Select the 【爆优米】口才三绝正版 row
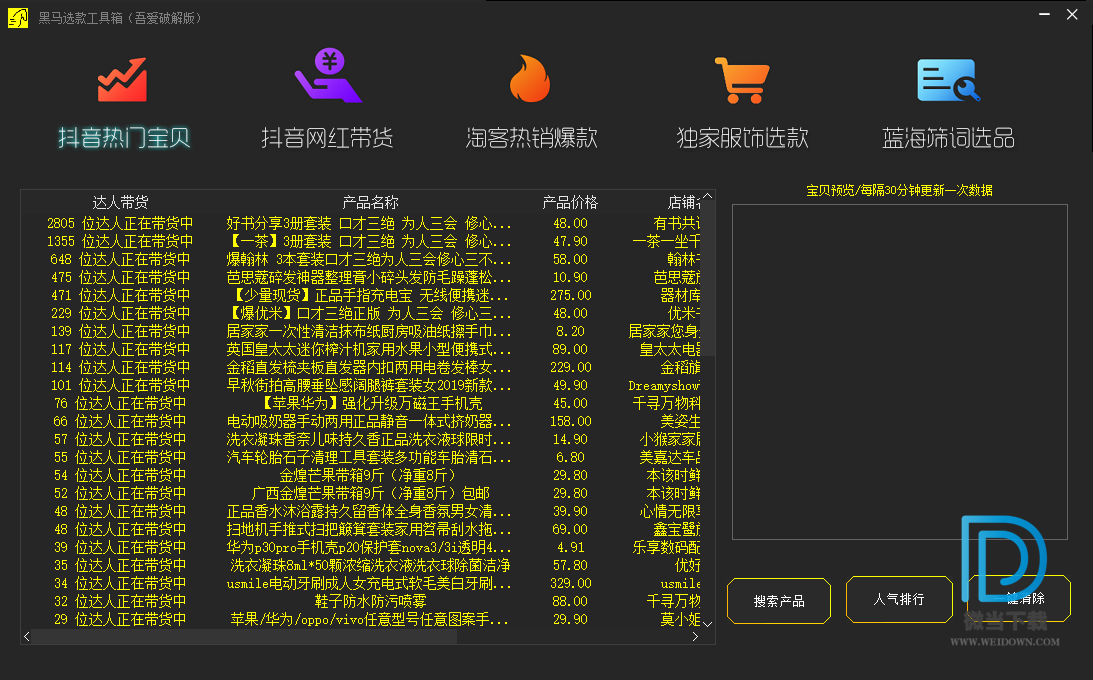1093x680 pixels. tap(360, 314)
